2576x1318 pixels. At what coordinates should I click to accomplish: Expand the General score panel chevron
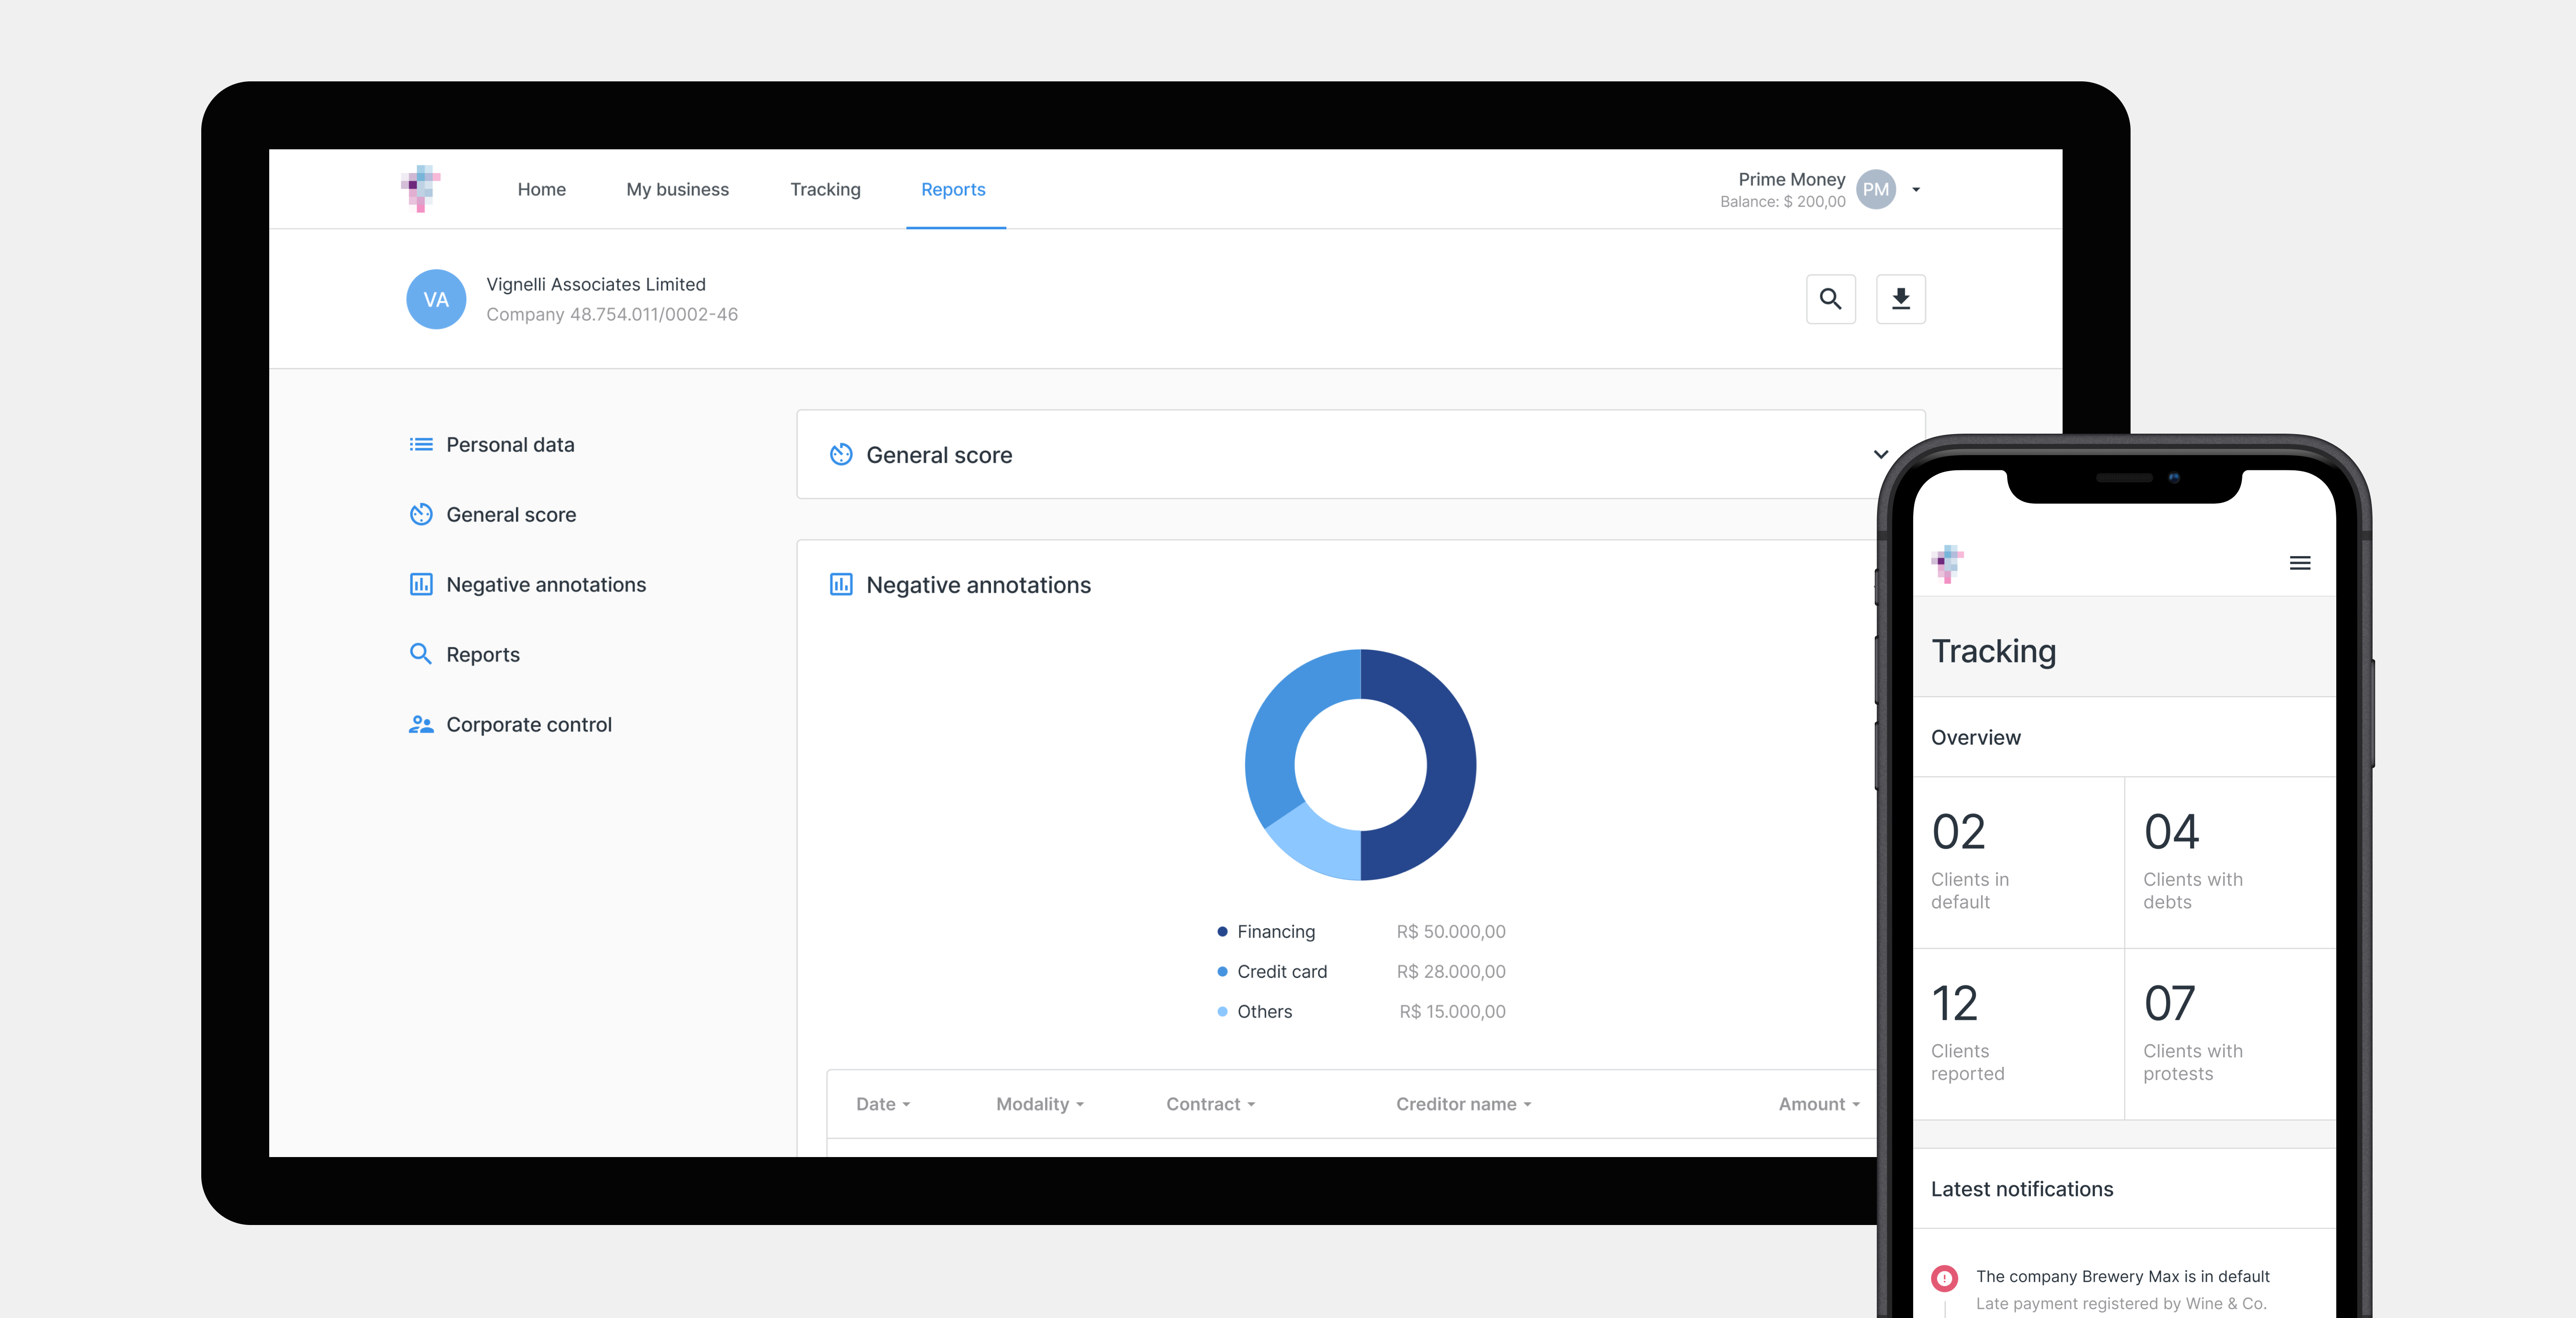click(x=1880, y=454)
